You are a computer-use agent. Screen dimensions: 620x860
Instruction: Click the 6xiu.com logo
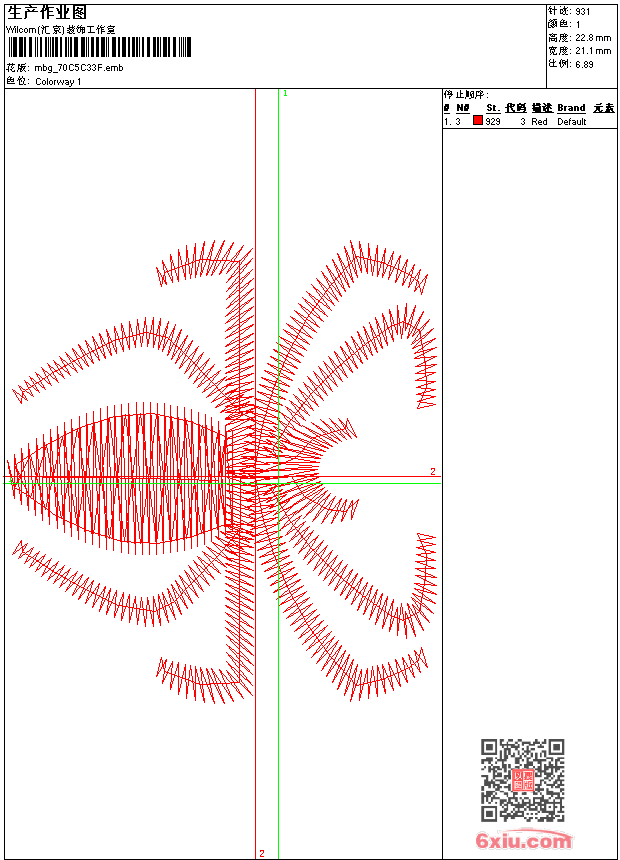[x=524, y=840]
